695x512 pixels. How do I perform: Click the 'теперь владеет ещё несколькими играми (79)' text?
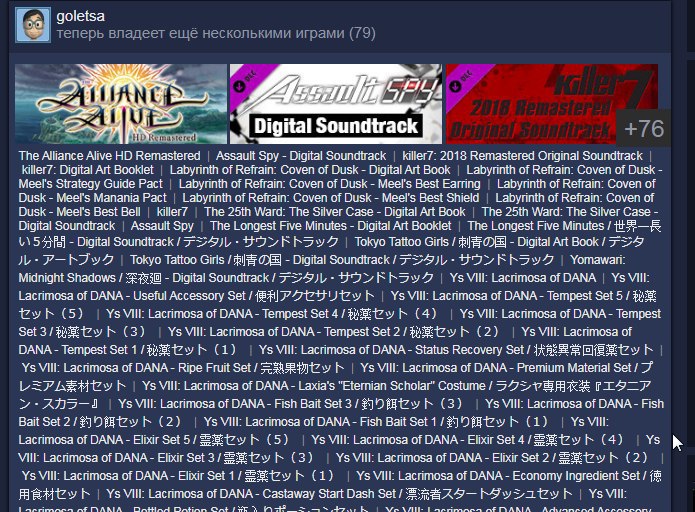tap(216, 33)
